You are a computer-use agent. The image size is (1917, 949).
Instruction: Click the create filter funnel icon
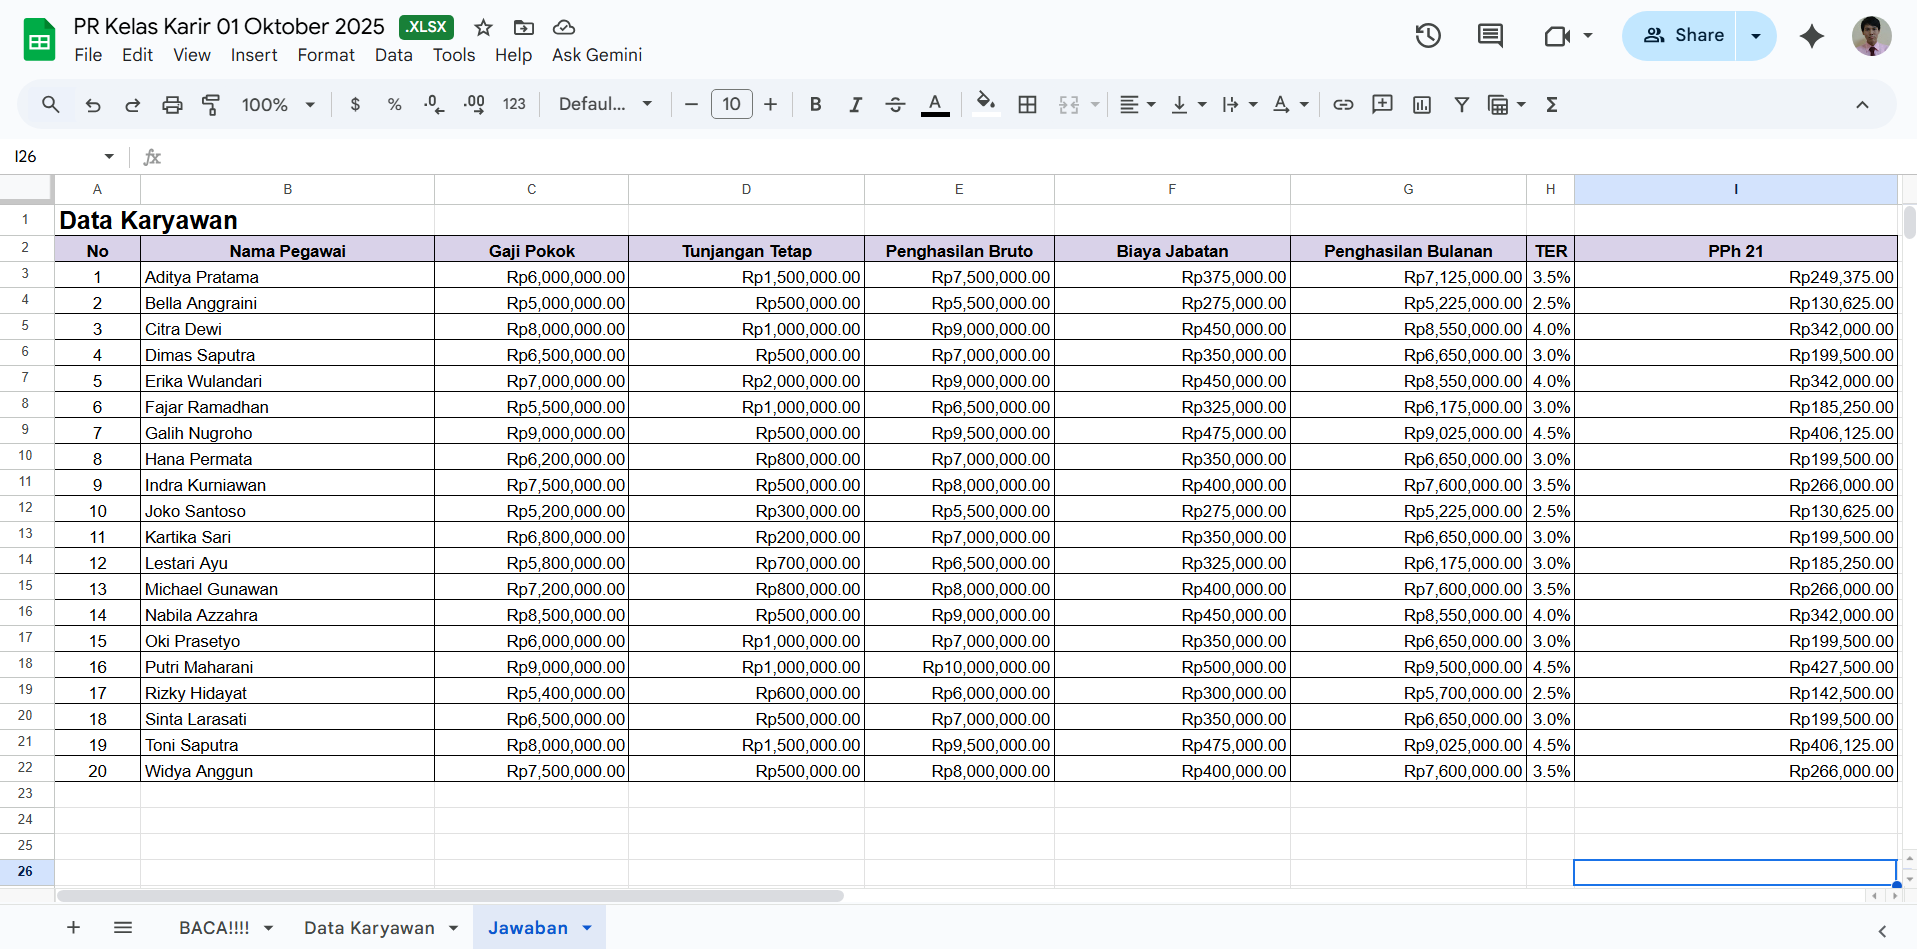[1461, 105]
